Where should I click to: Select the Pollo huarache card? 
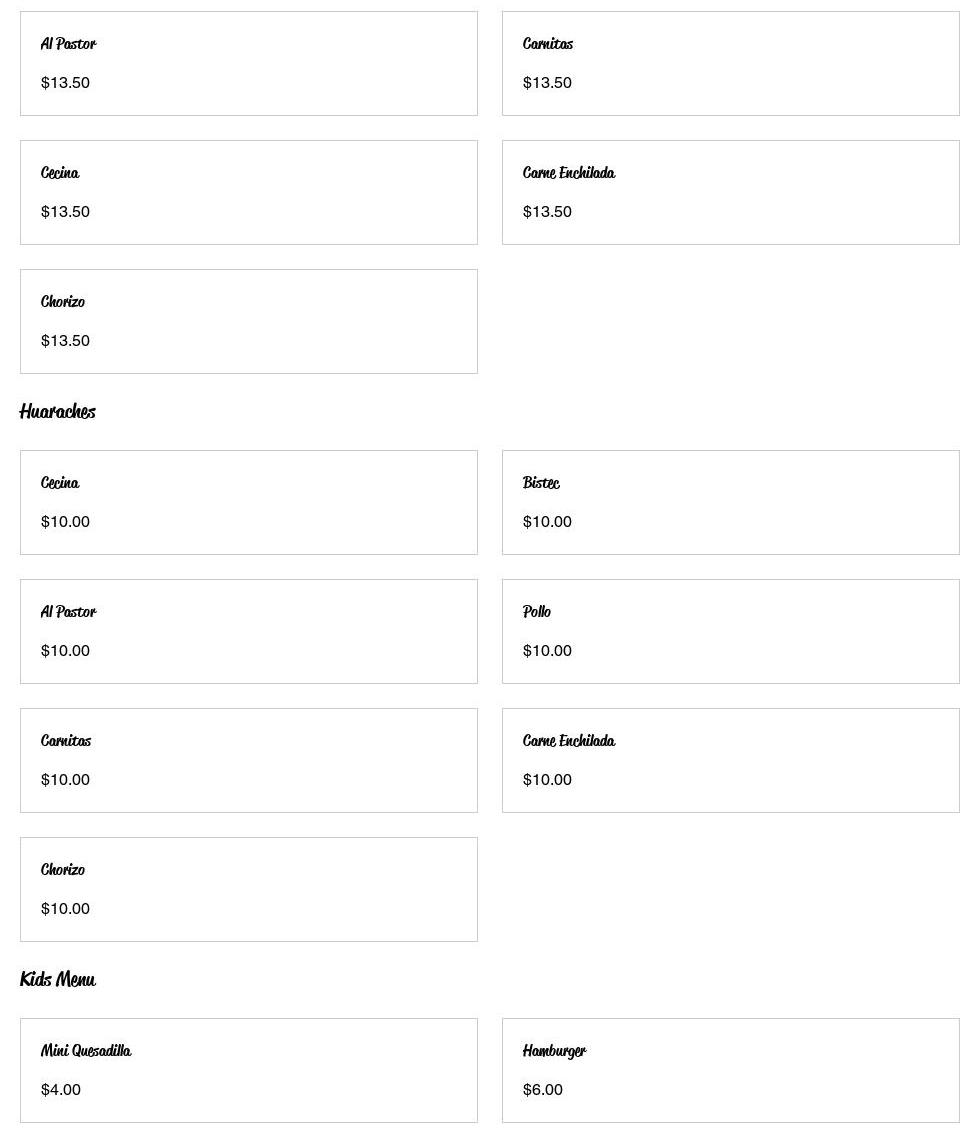730,631
